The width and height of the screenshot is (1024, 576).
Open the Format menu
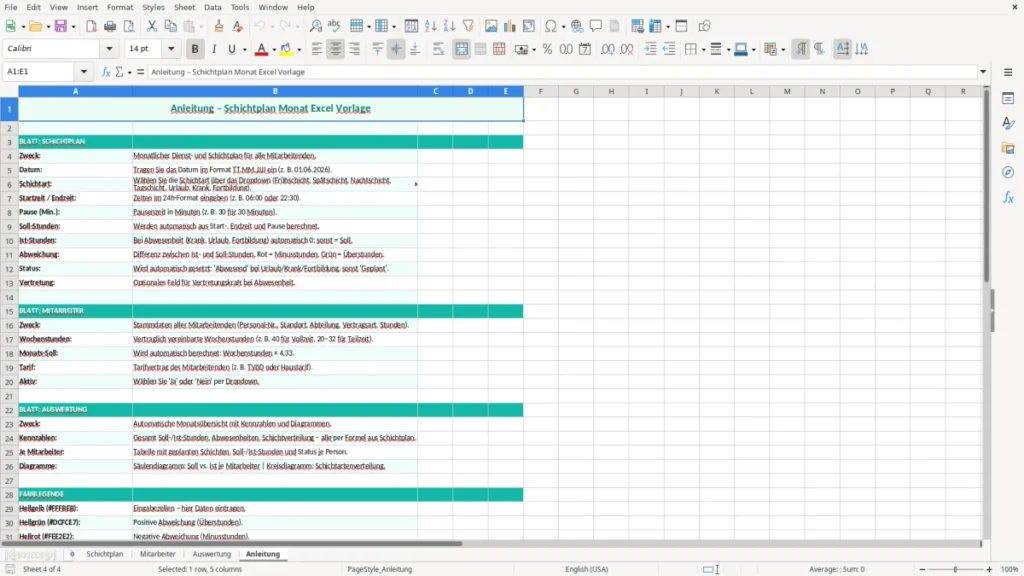click(120, 7)
